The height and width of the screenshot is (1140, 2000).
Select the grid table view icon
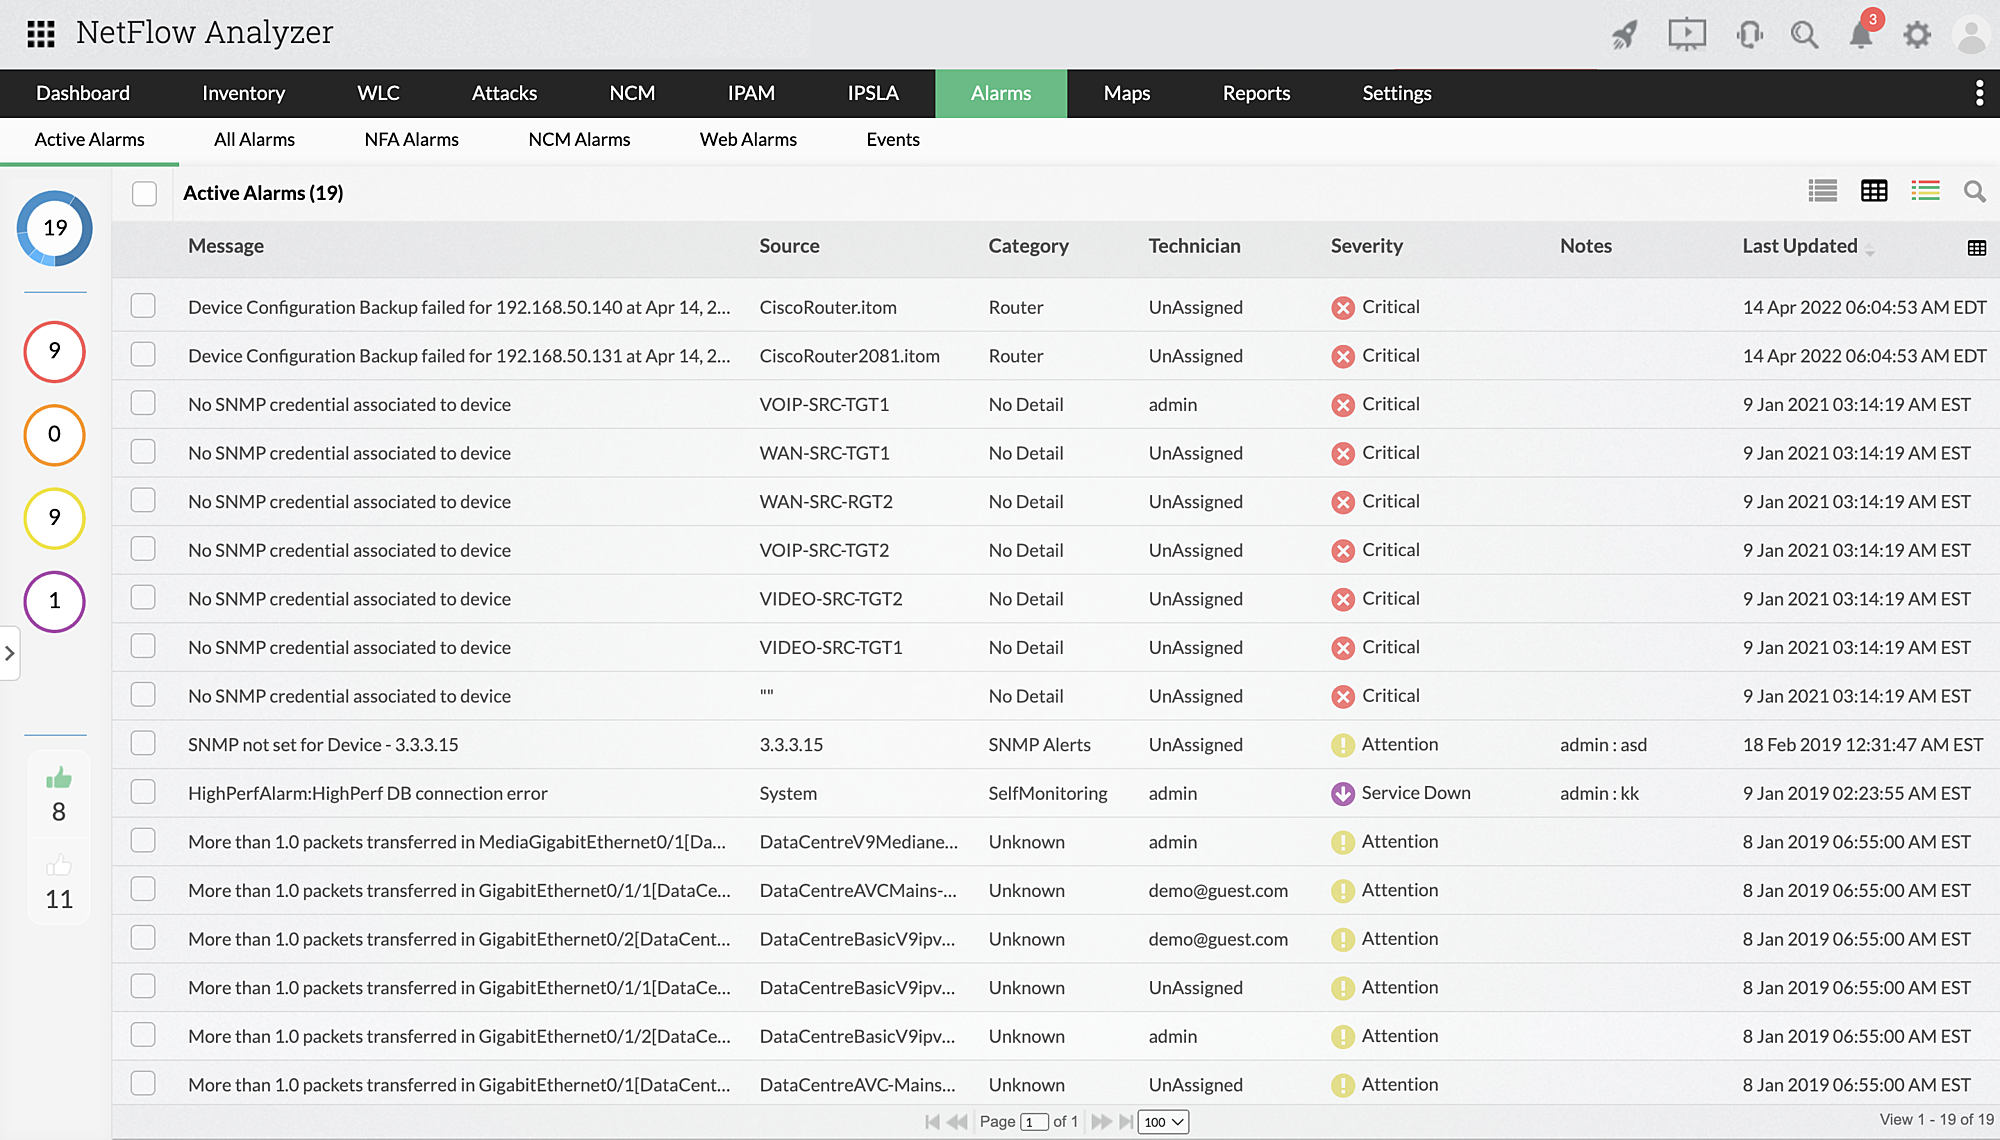(1874, 191)
